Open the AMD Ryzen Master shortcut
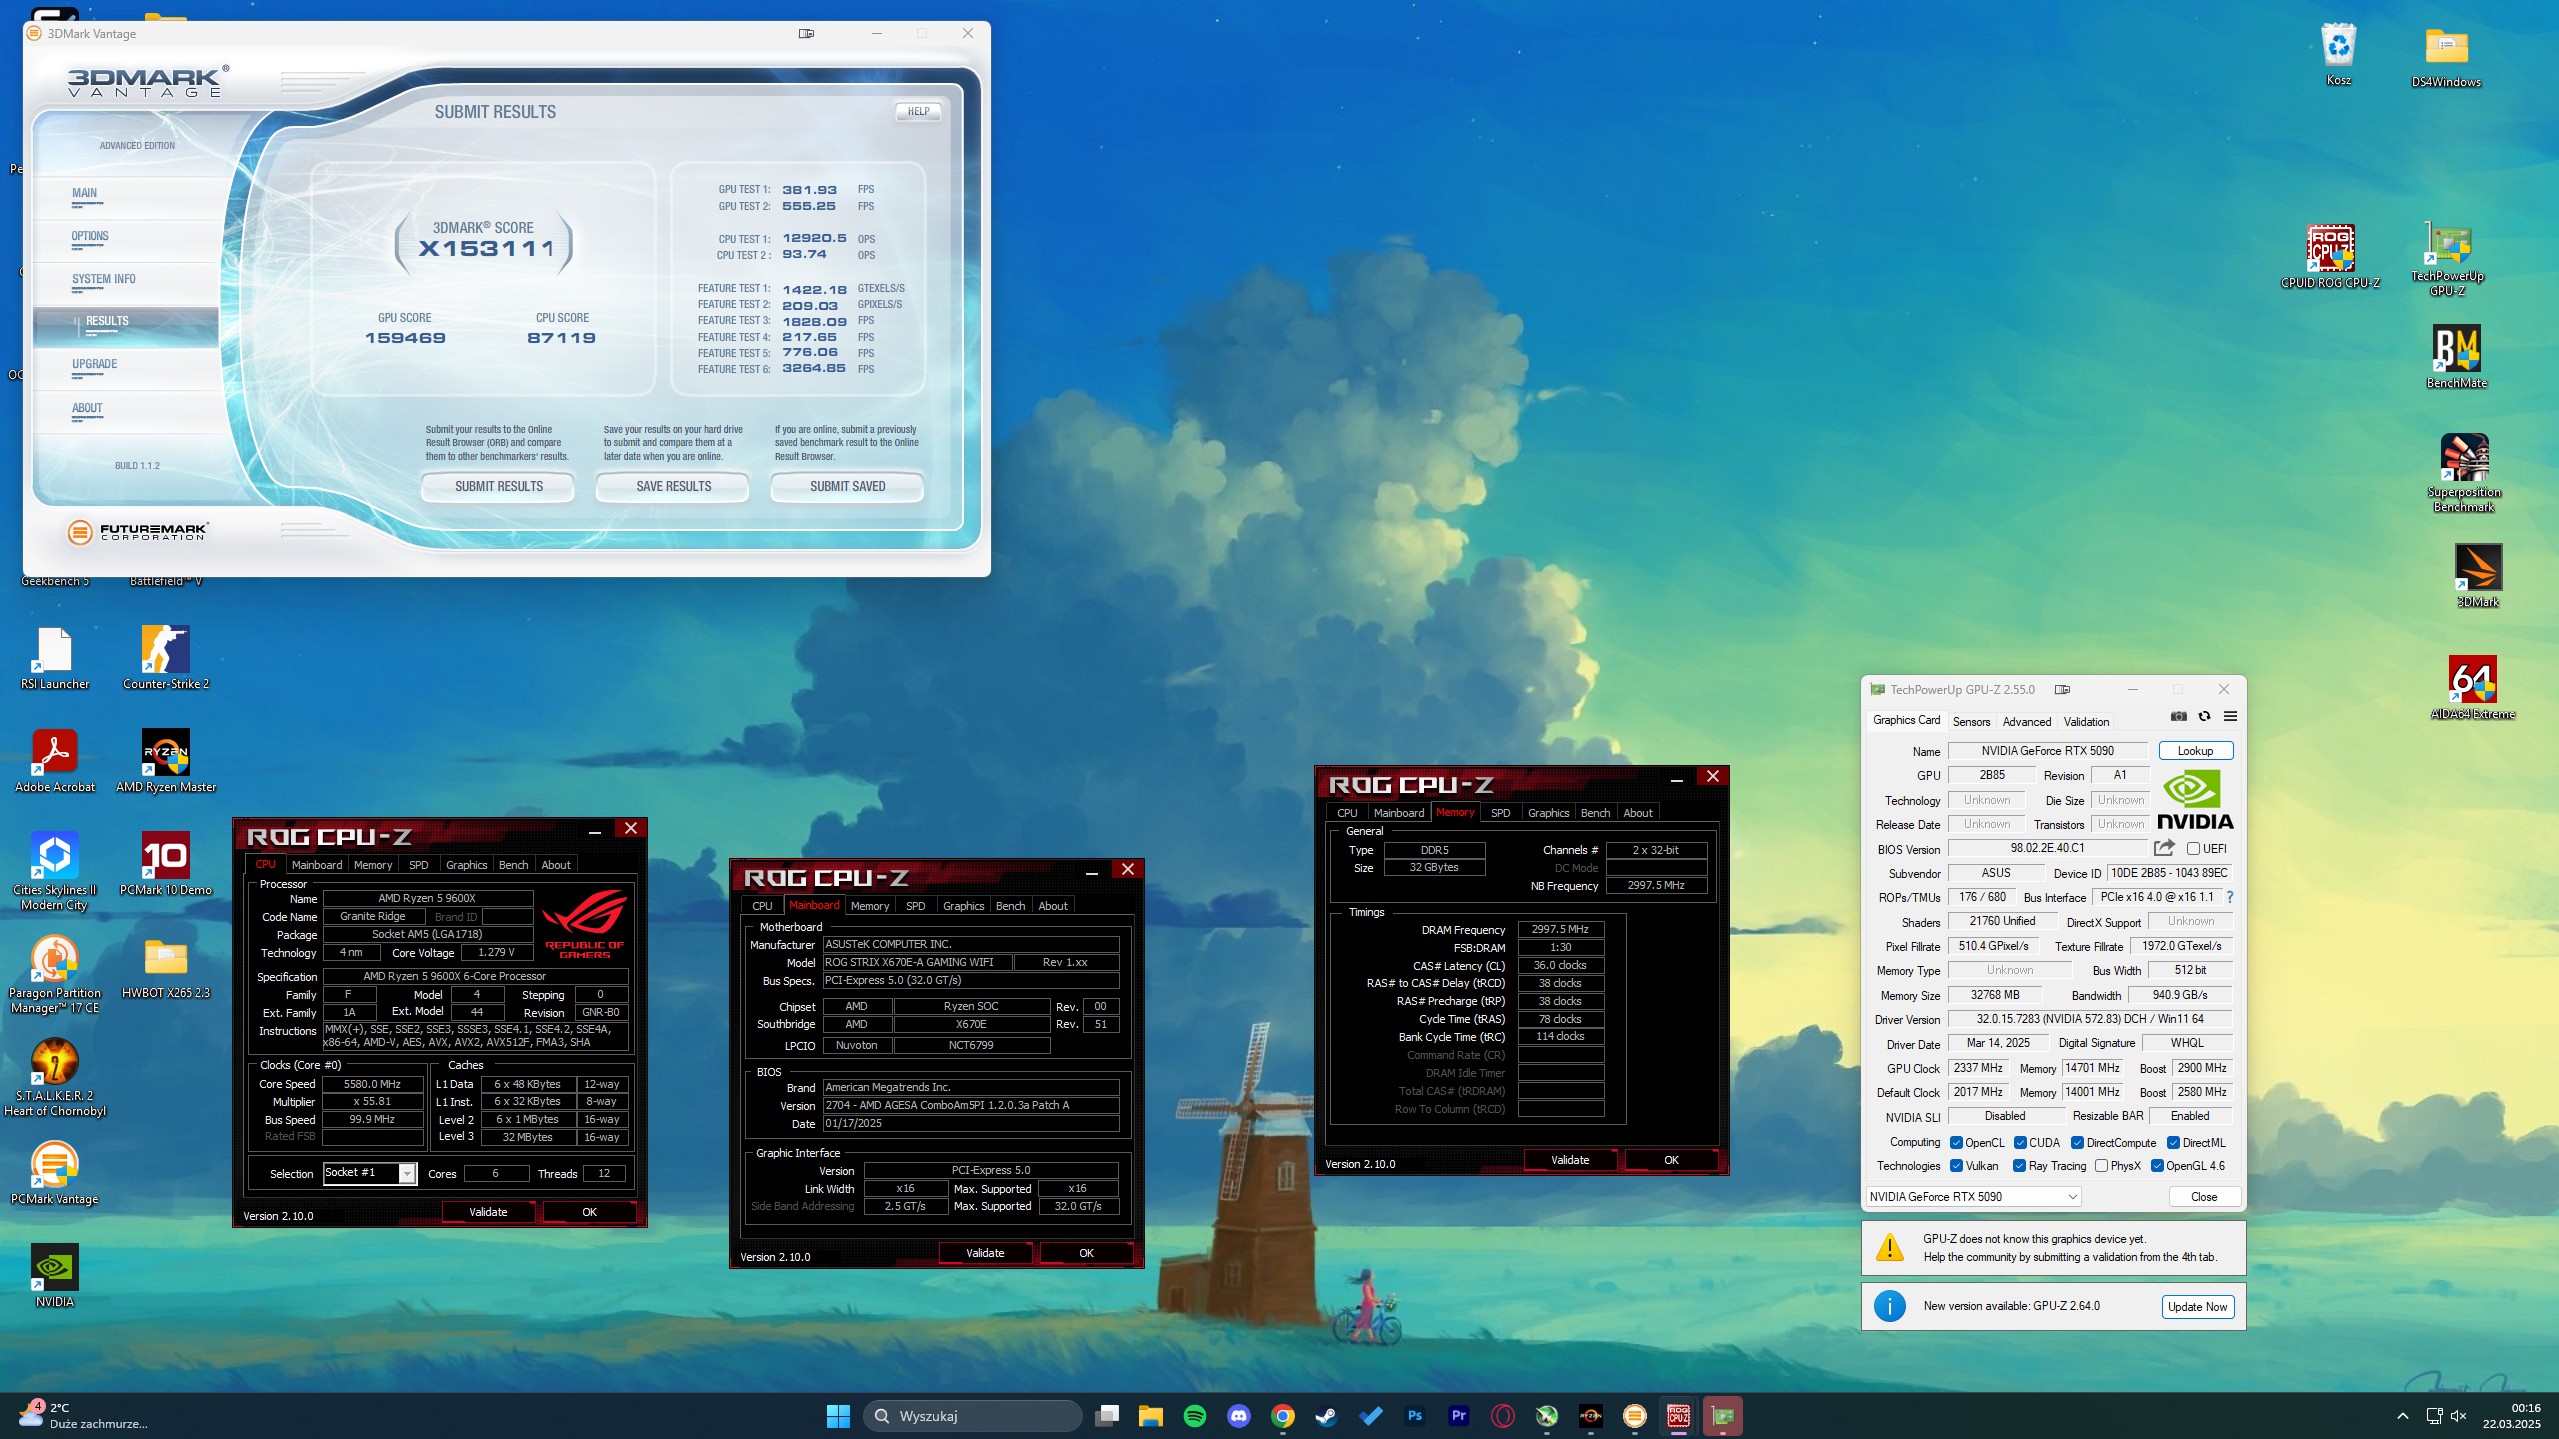Image resolution: width=2559 pixels, height=1439 pixels. click(x=166, y=760)
